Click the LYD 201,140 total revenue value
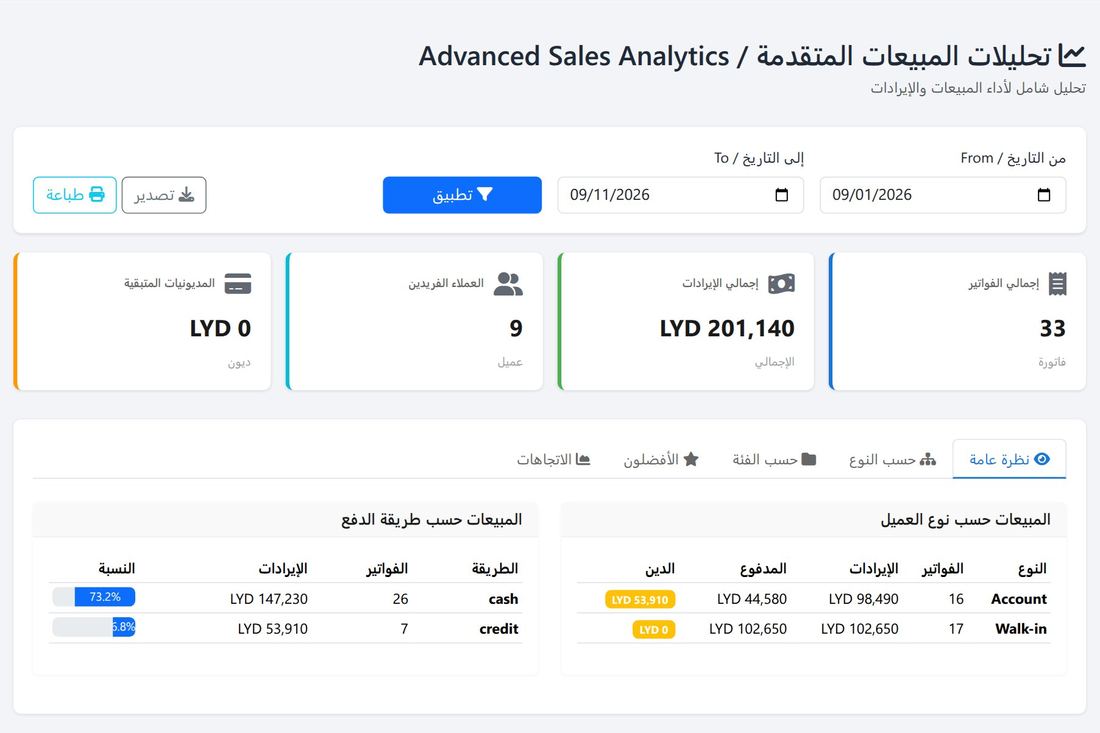The width and height of the screenshot is (1100, 733). pos(727,328)
